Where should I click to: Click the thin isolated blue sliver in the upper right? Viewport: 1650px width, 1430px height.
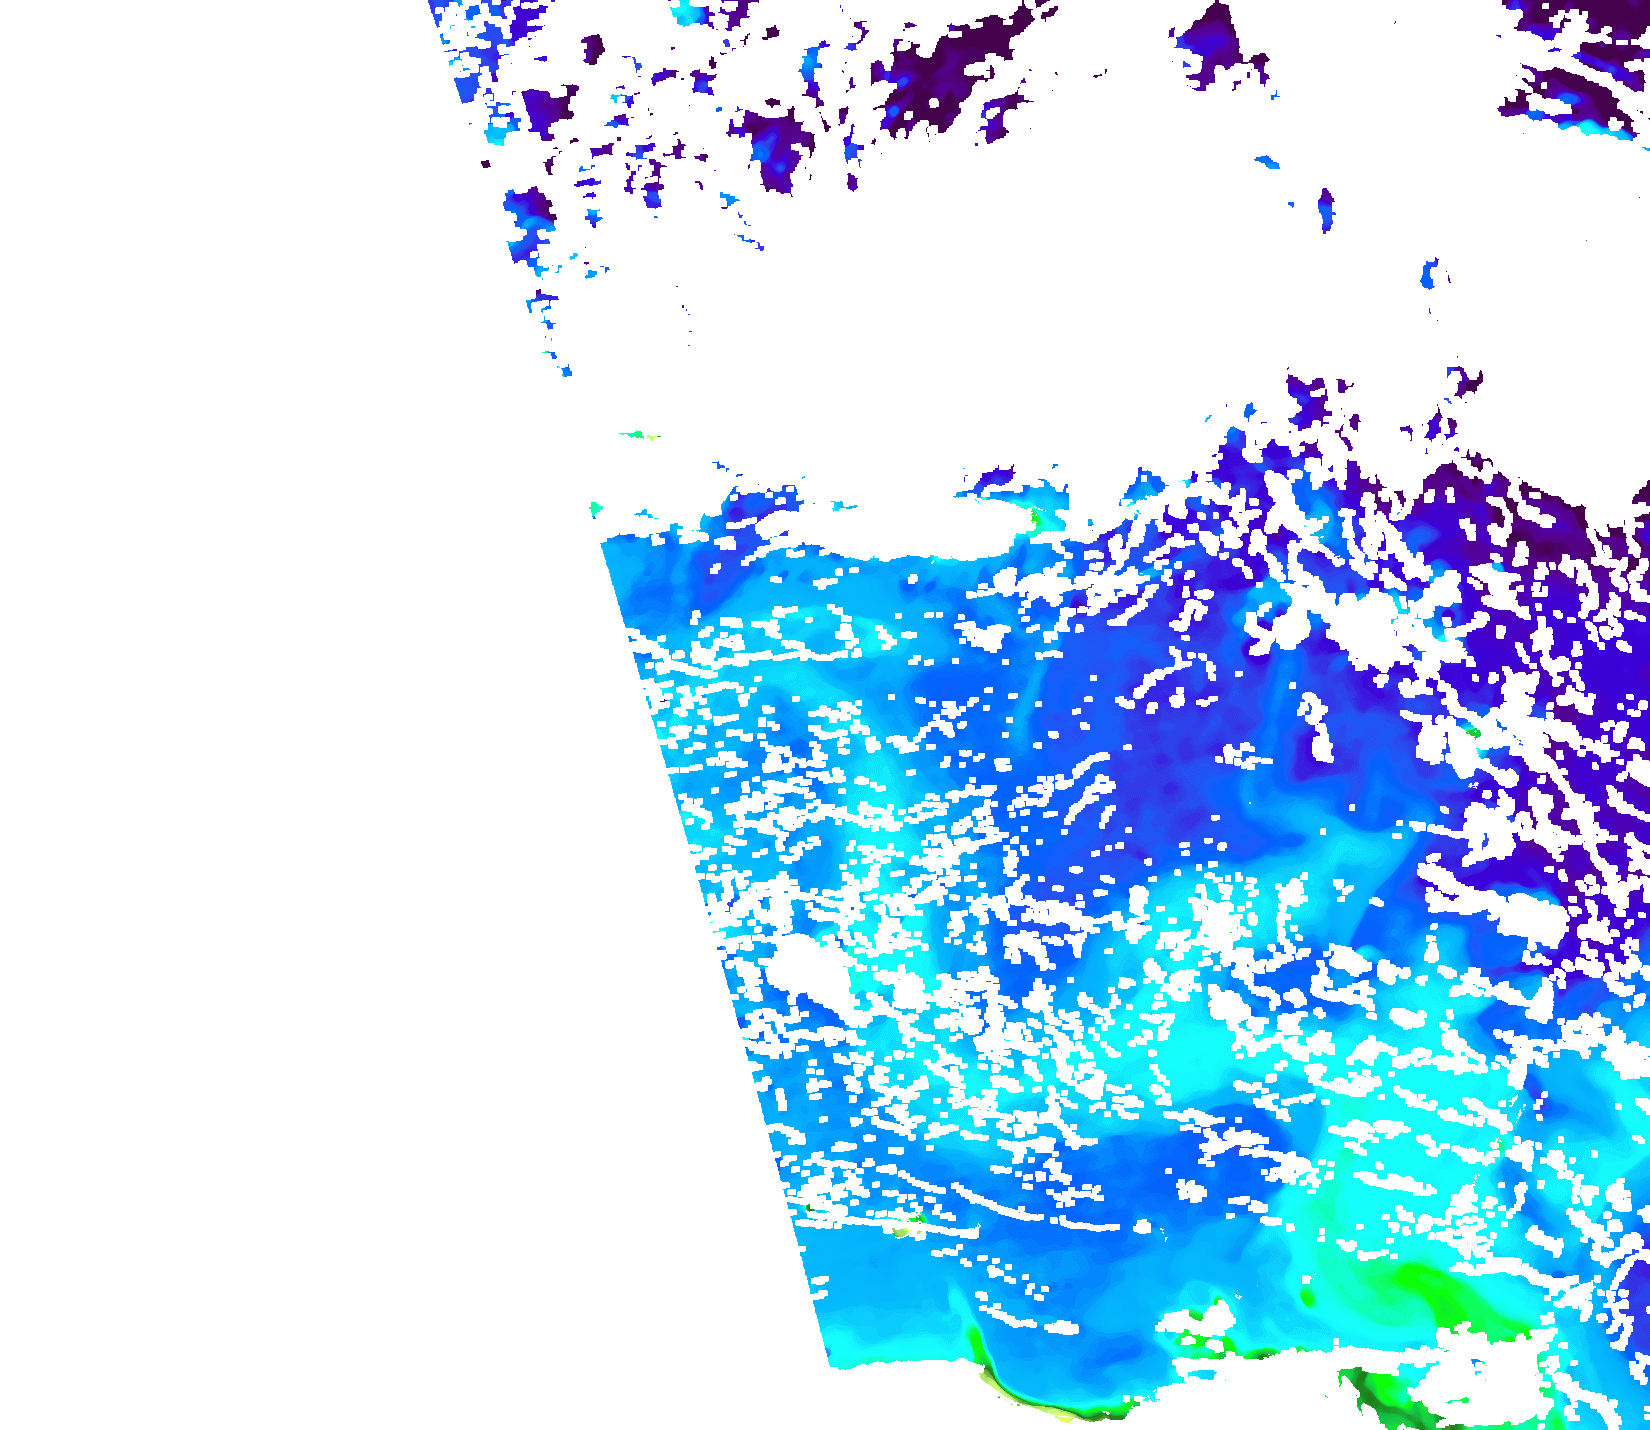tap(1326, 210)
